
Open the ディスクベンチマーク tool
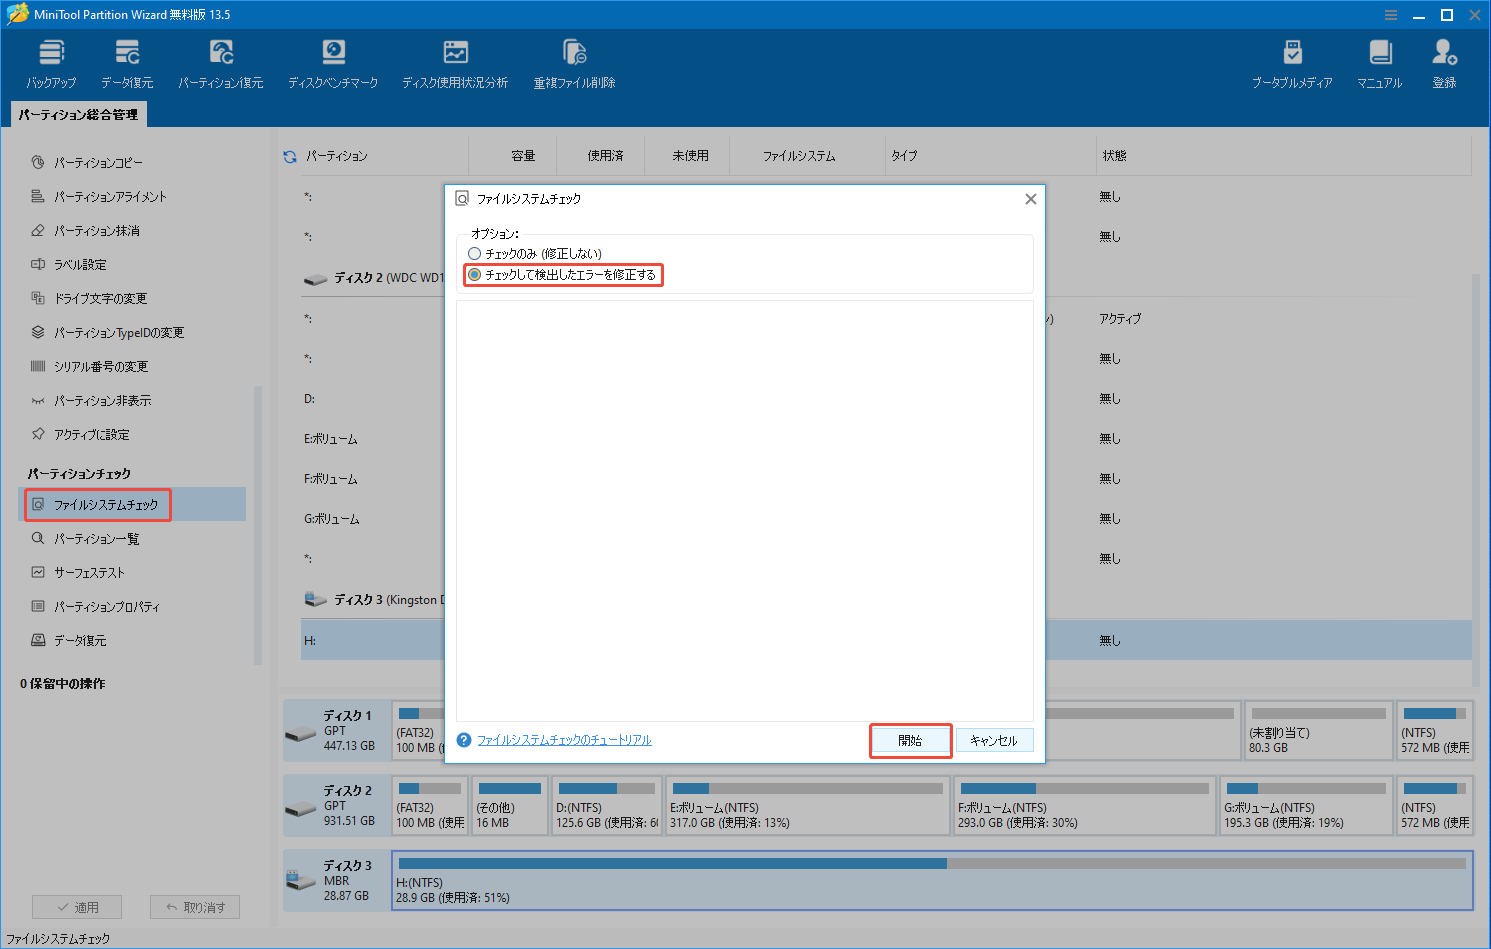pos(333,62)
